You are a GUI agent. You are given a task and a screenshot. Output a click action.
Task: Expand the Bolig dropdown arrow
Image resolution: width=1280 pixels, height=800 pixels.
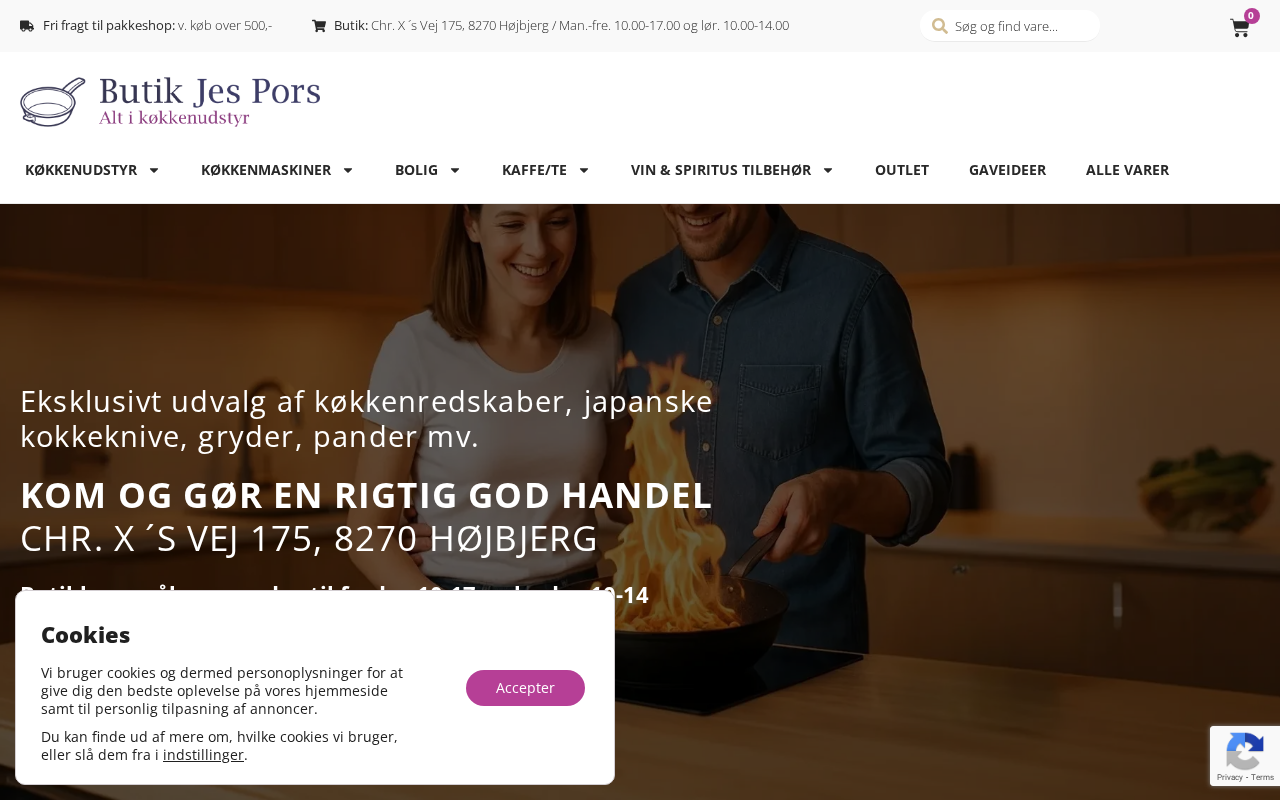(455, 170)
